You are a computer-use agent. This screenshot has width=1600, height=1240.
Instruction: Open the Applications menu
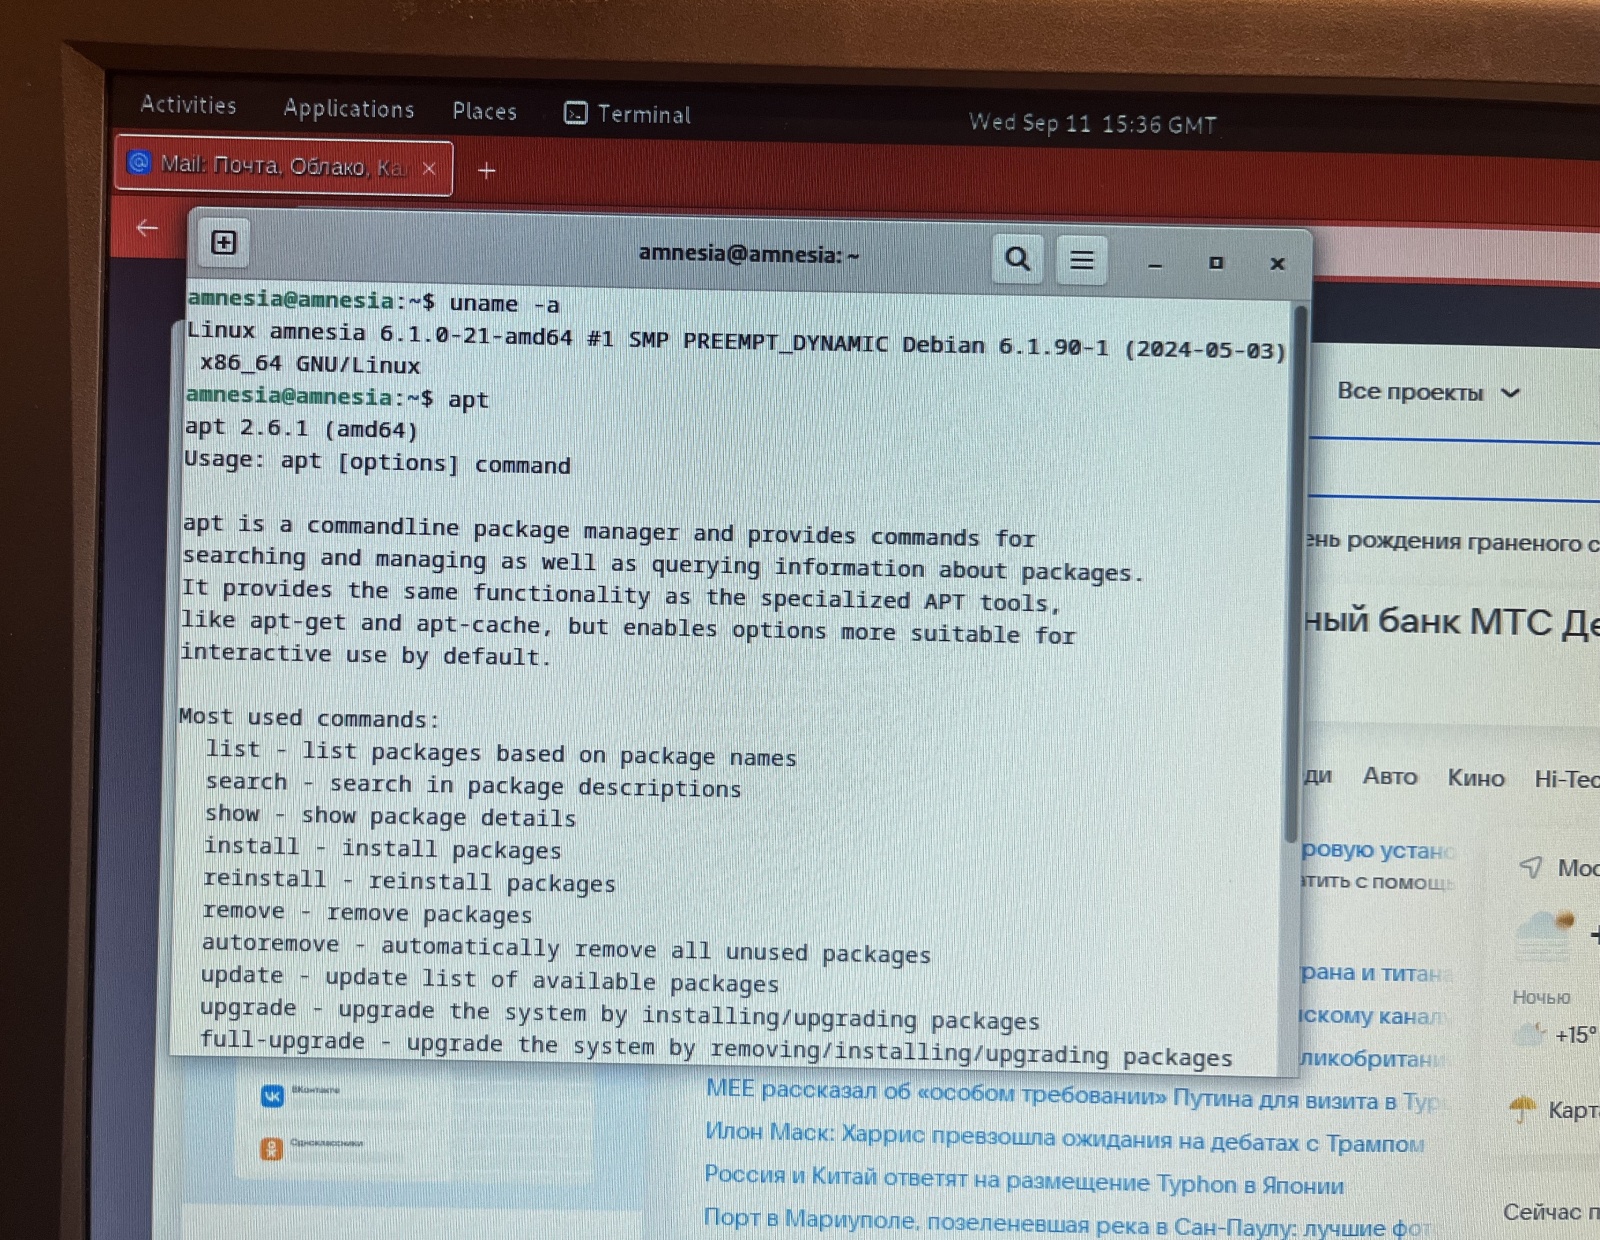point(348,109)
